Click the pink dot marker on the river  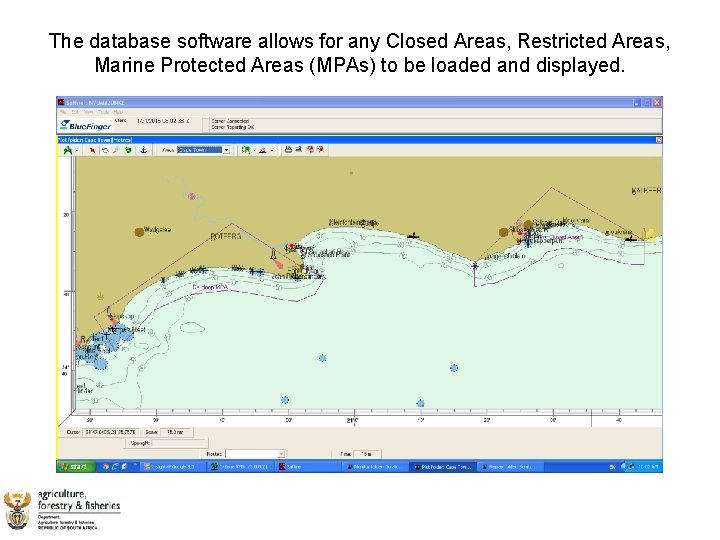[192, 197]
